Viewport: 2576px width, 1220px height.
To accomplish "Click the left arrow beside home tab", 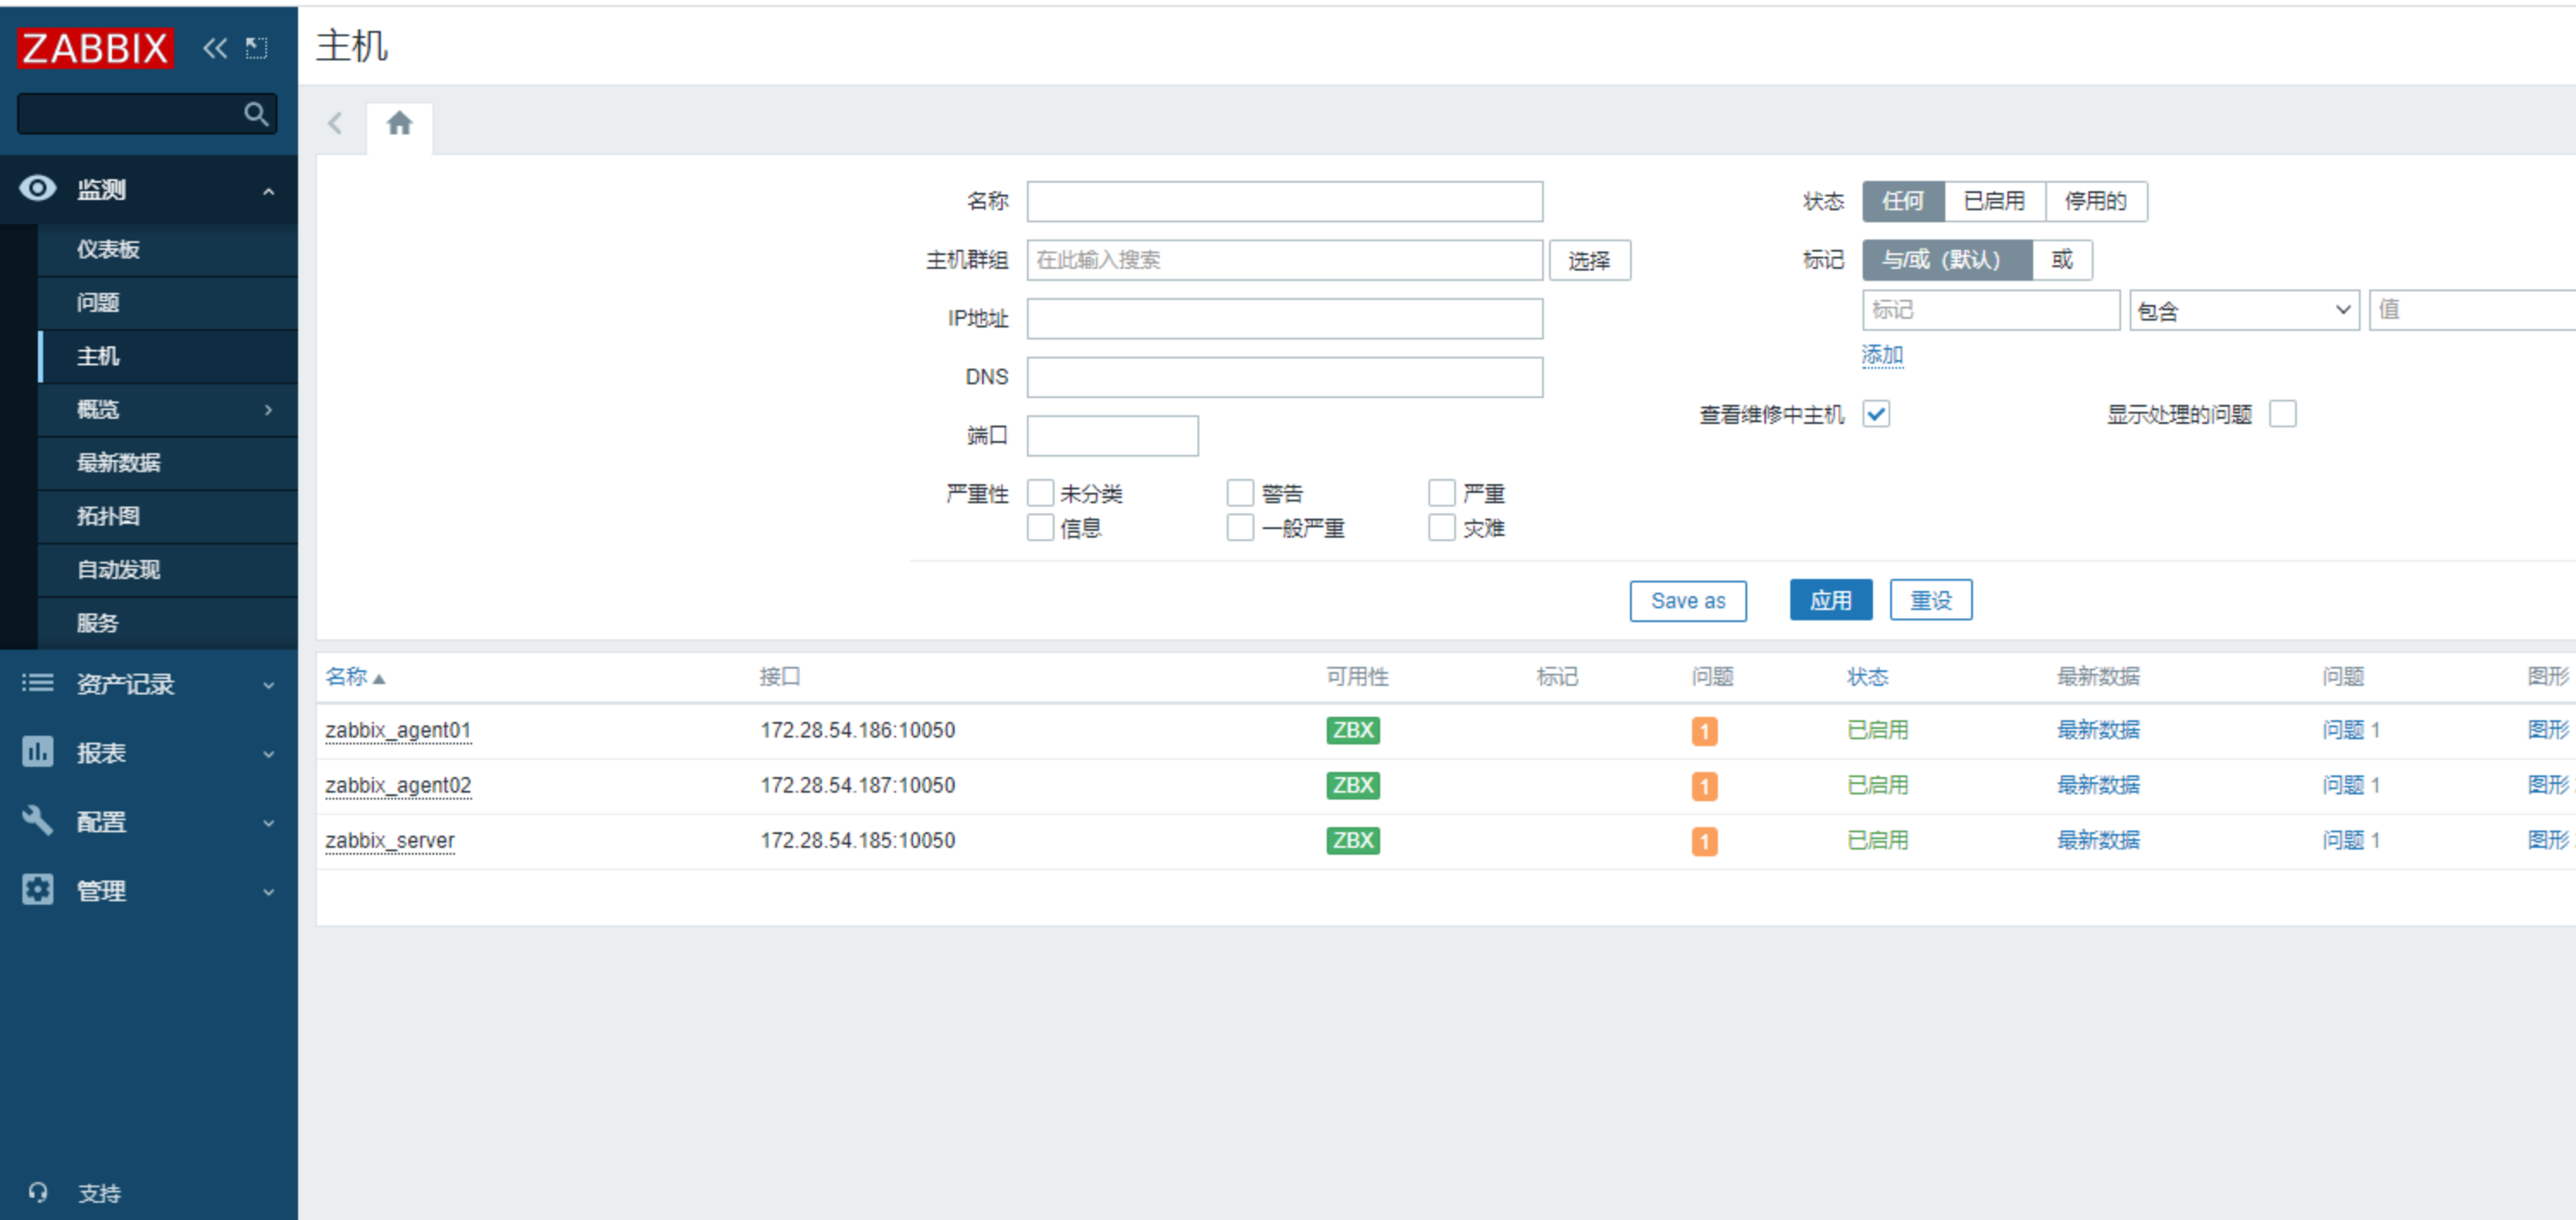I will point(335,124).
